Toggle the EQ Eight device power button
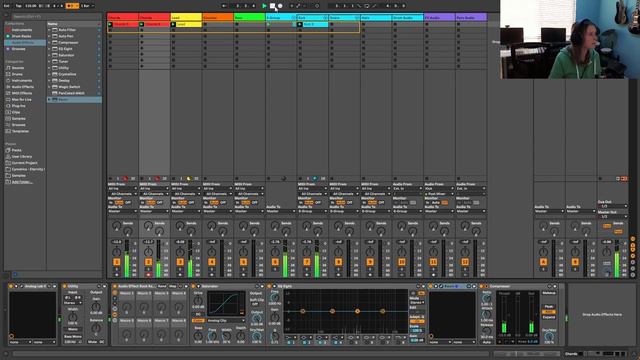The image size is (640, 360). click(269, 287)
